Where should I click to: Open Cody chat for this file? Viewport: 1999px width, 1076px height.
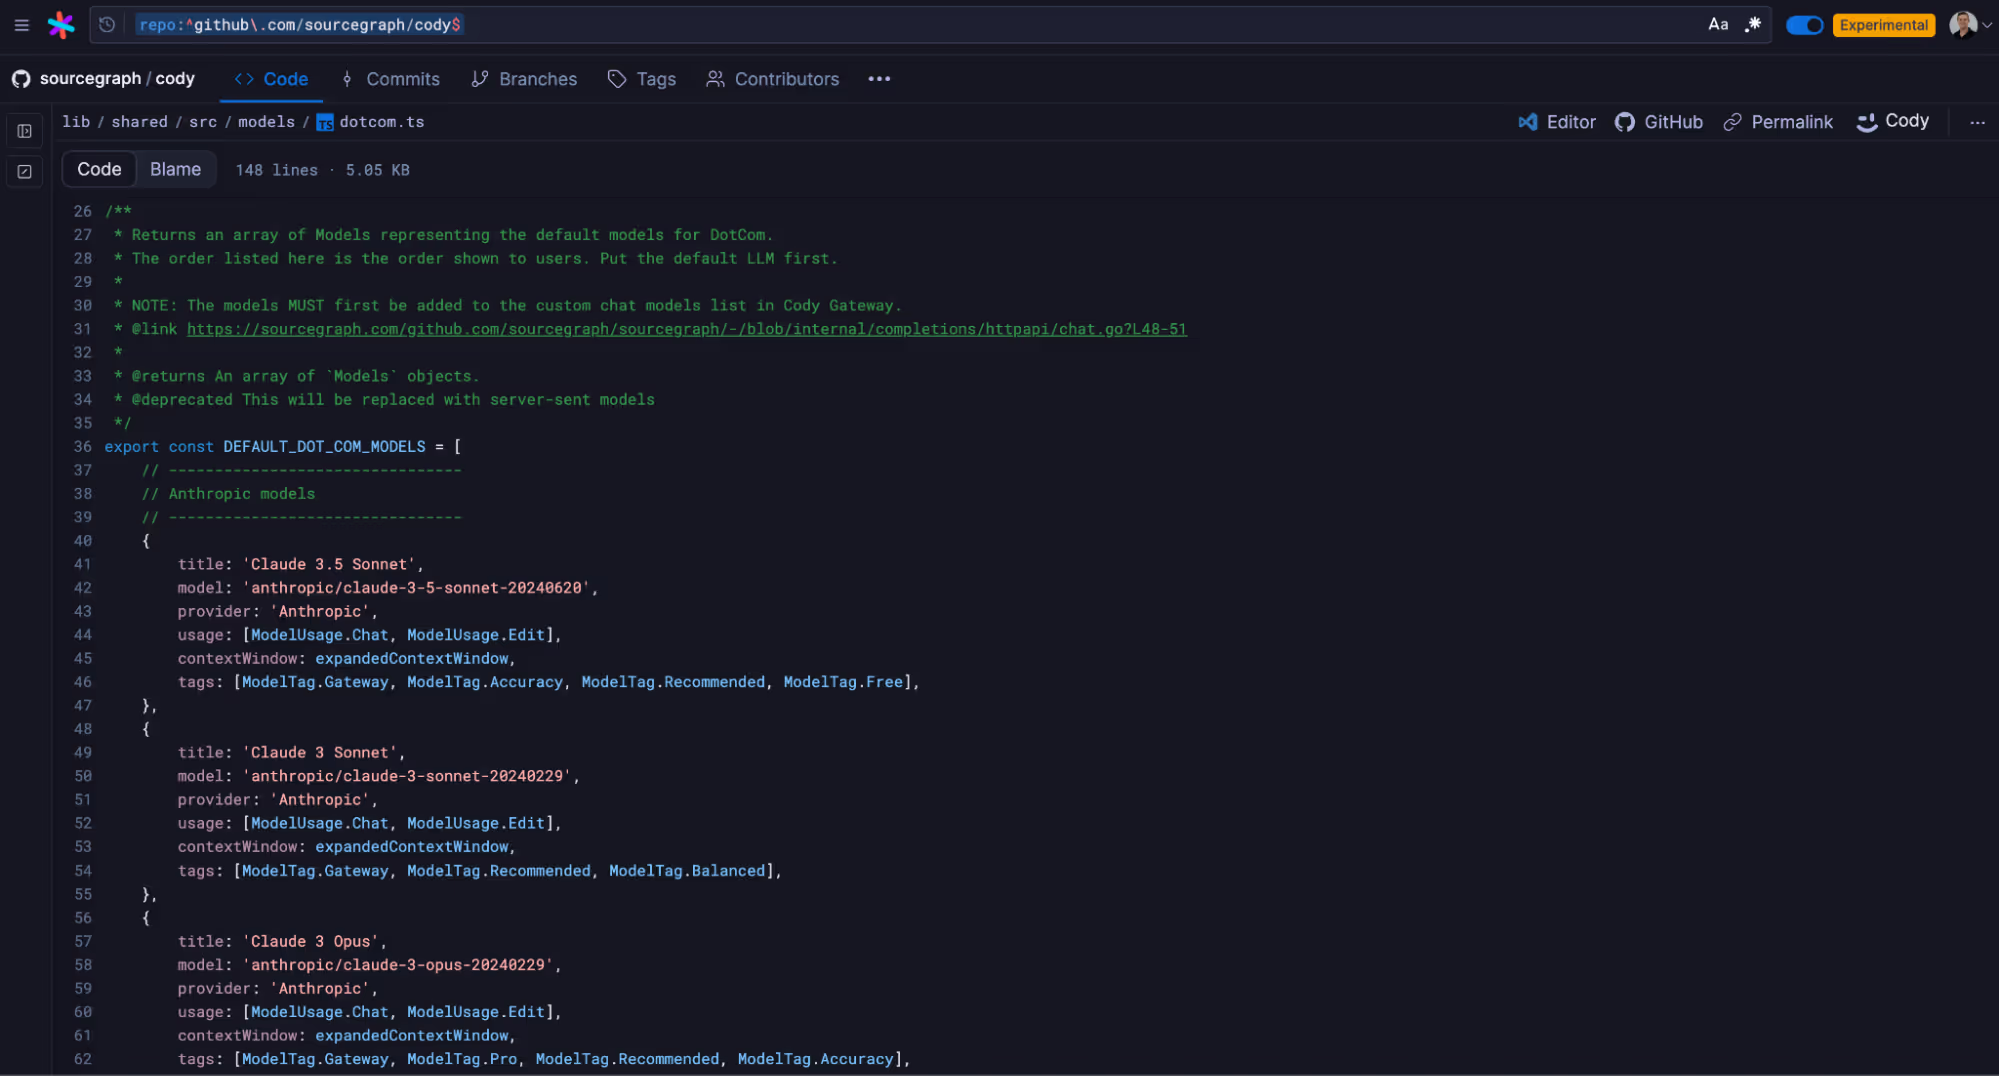click(x=1892, y=121)
